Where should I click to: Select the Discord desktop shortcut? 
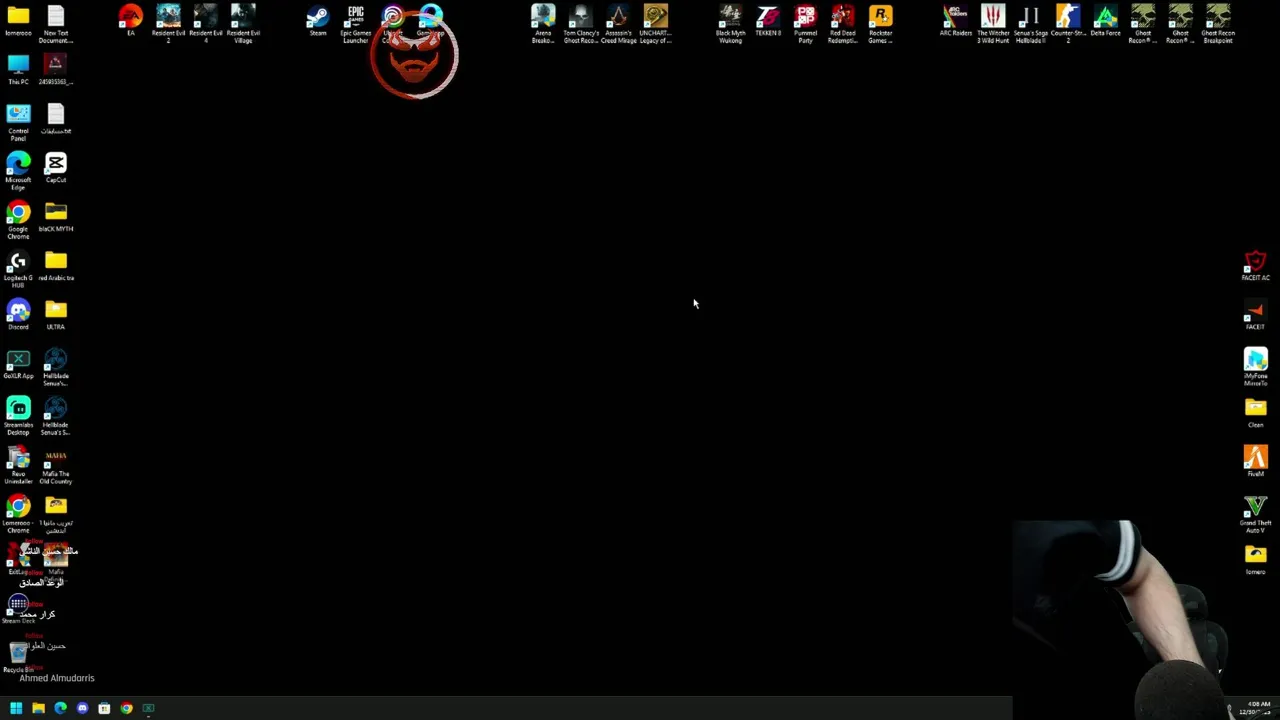point(18,314)
